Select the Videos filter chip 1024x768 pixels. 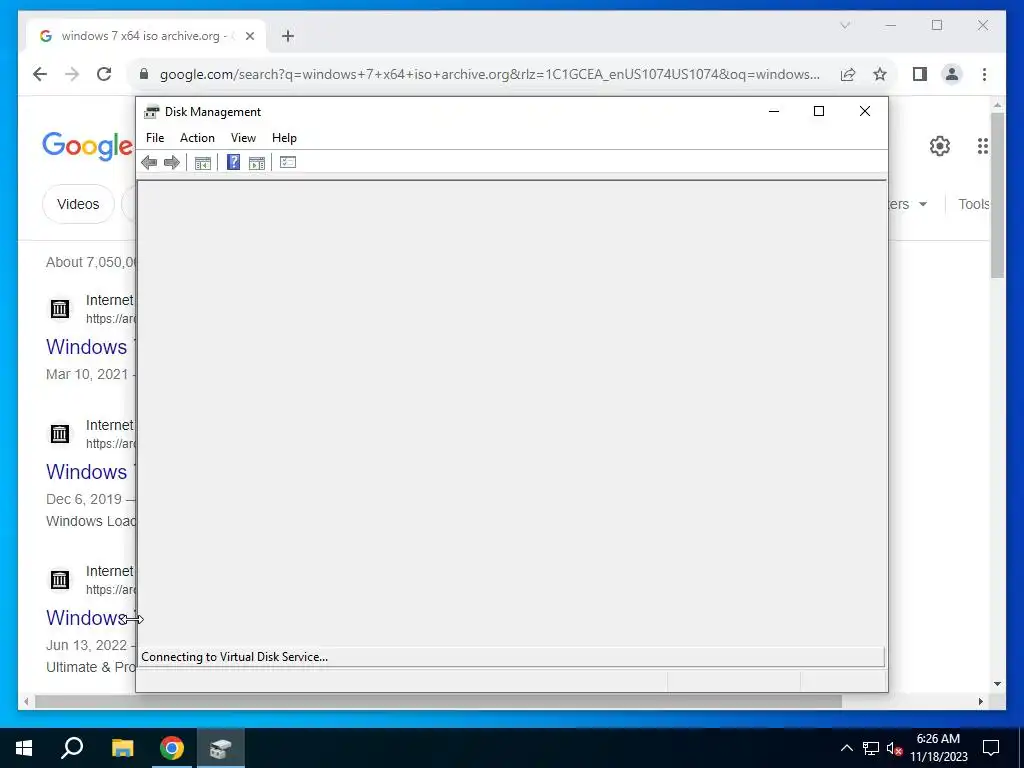pos(78,204)
